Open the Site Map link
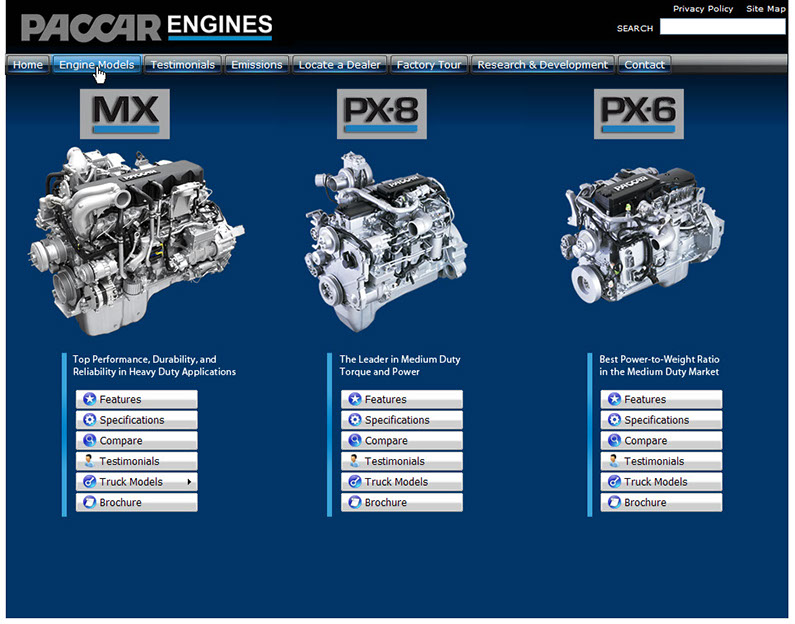The height and width of the screenshot is (624, 795). [x=766, y=9]
